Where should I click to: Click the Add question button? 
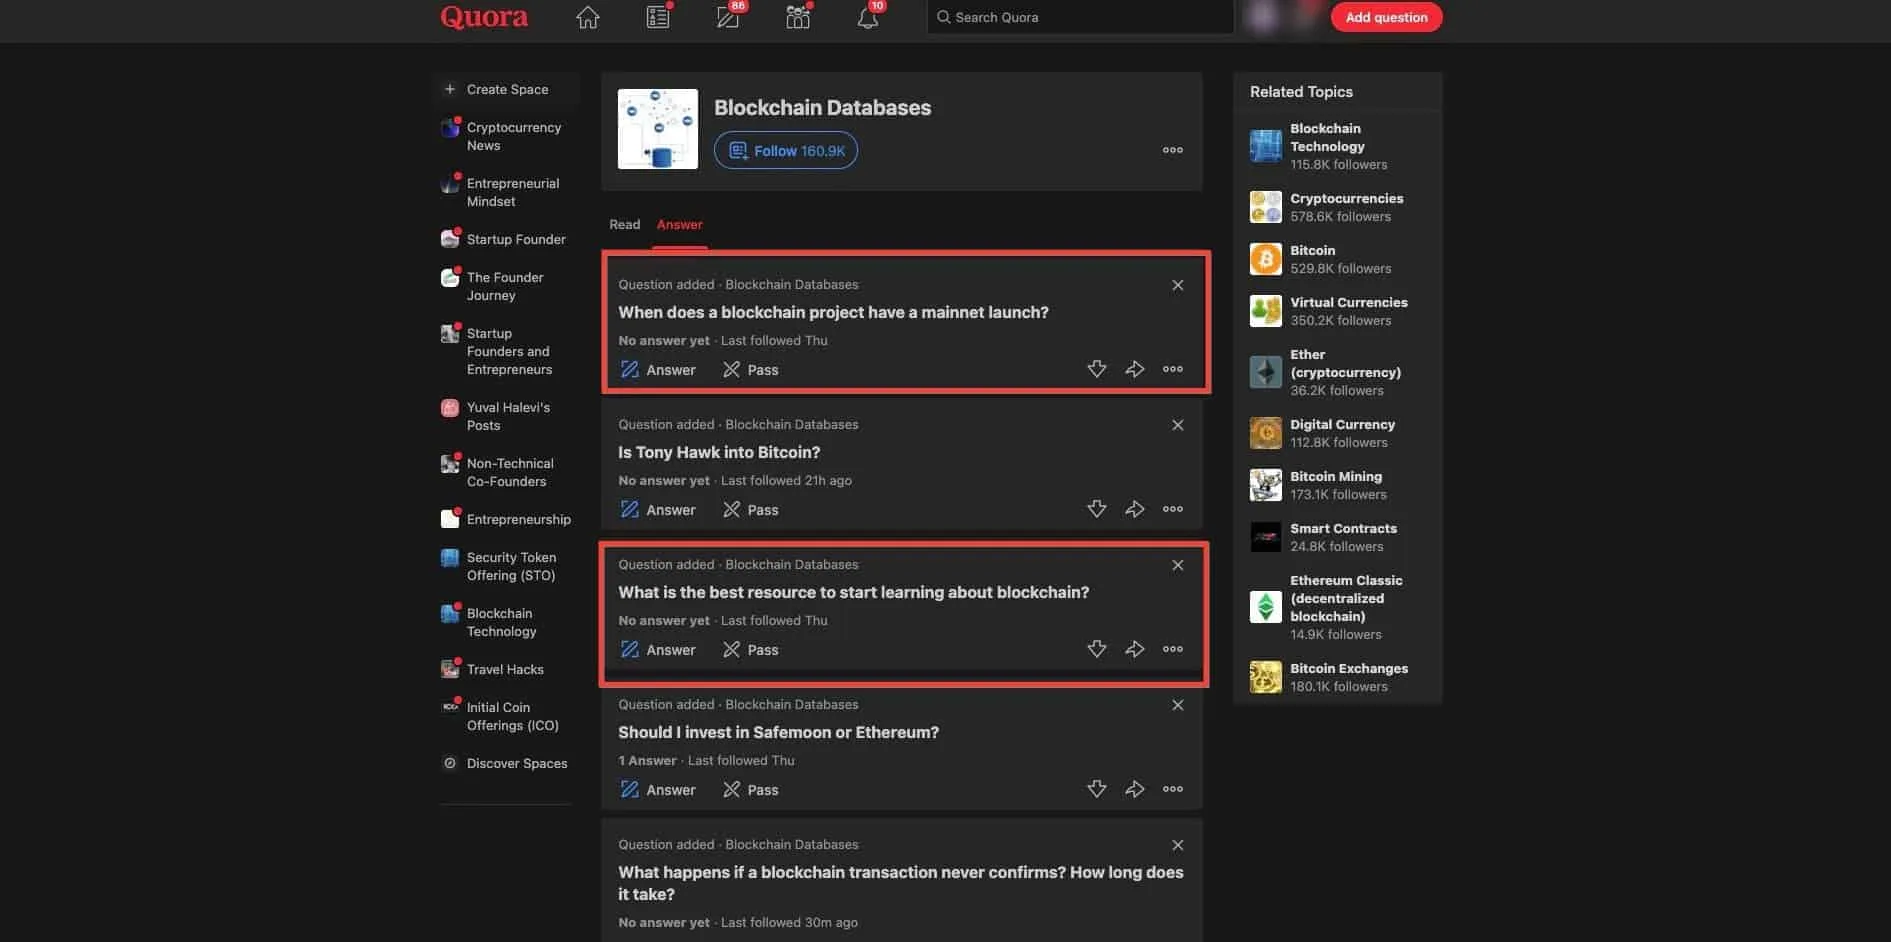tap(1386, 16)
